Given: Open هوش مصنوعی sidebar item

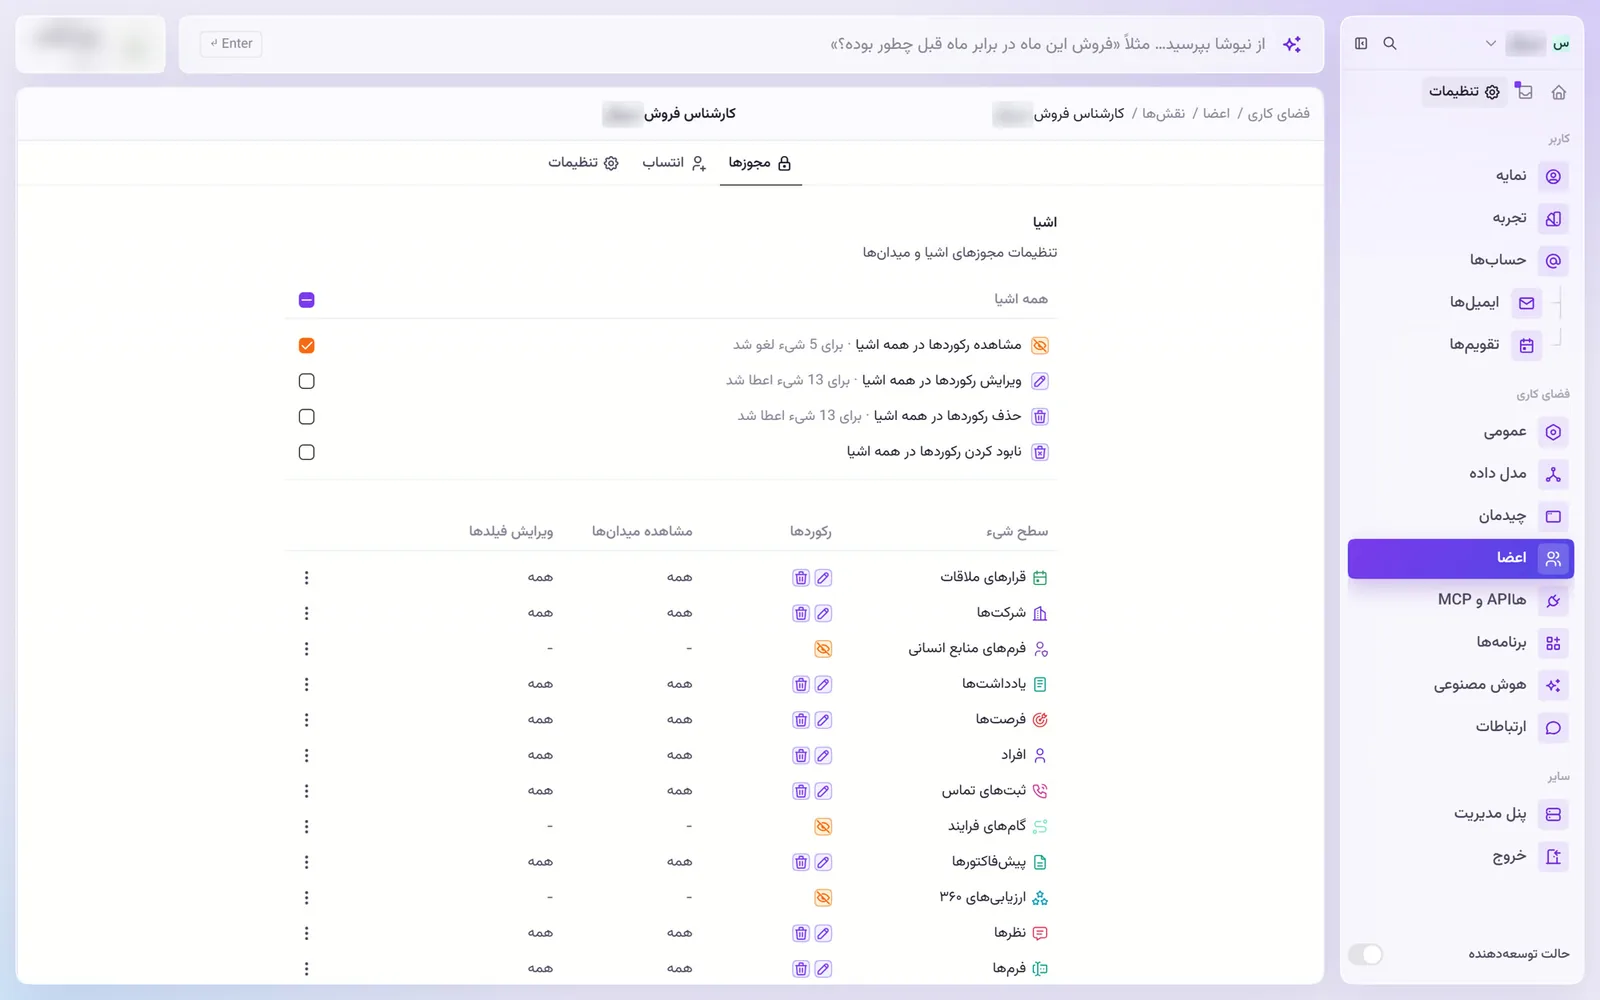Looking at the screenshot, I should point(1460,685).
